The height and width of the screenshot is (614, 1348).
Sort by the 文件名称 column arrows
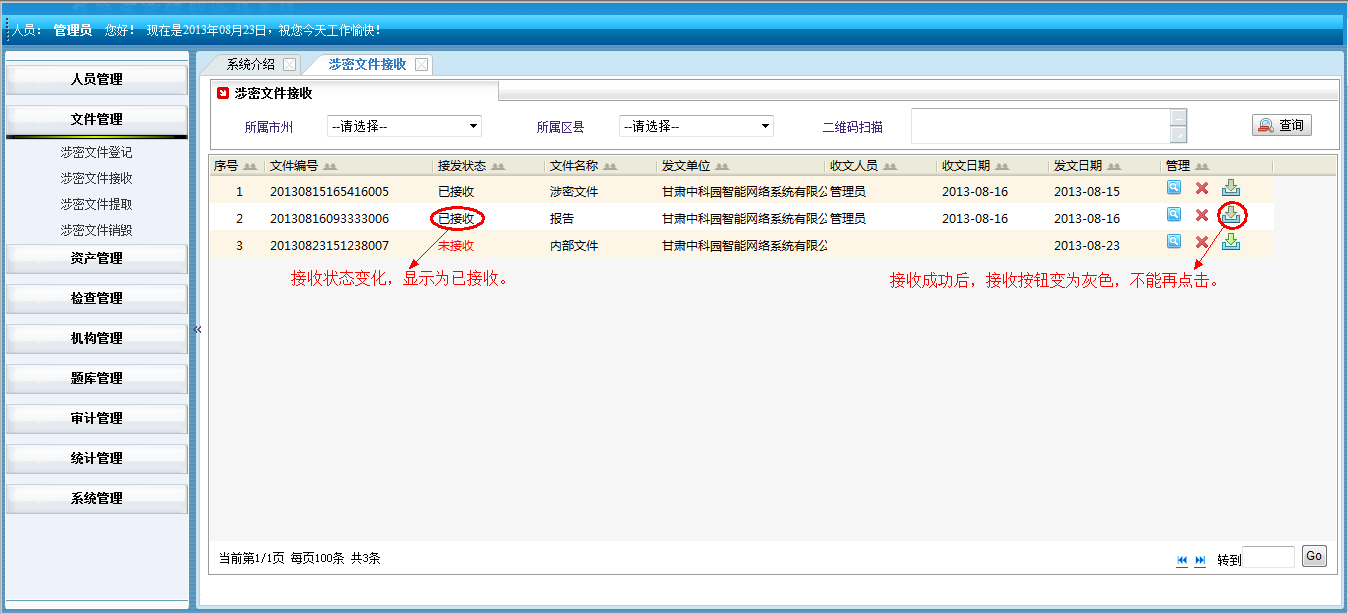point(610,167)
